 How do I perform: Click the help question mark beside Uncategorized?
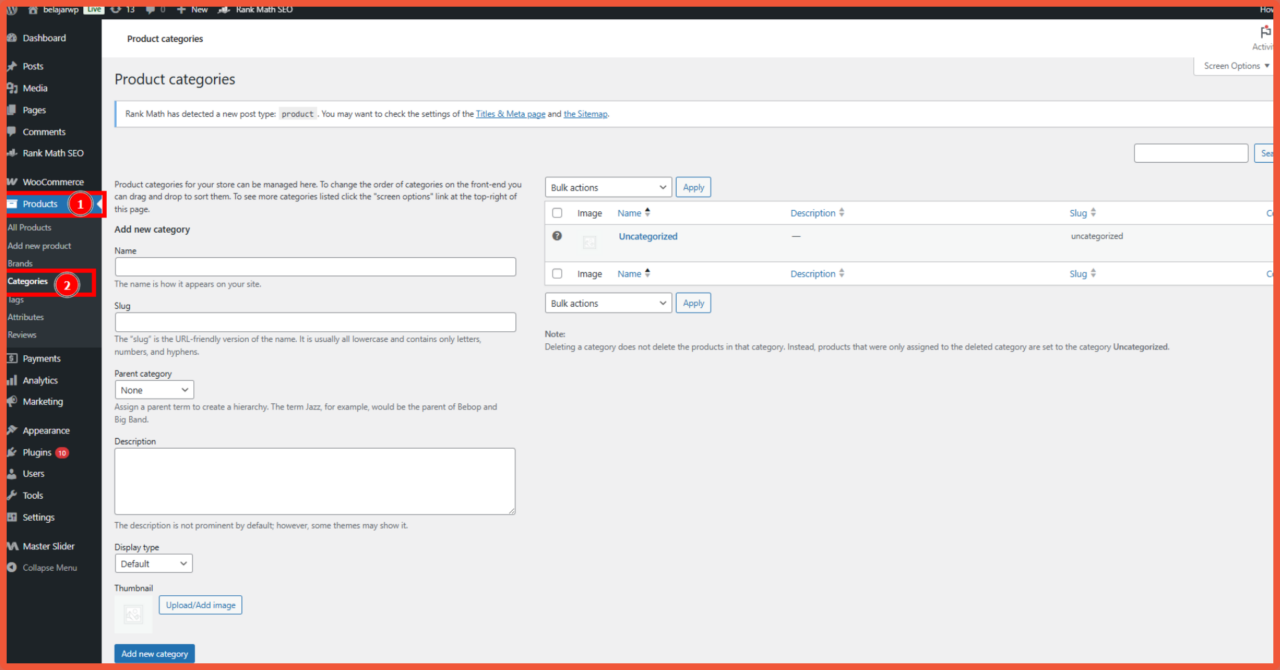(557, 236)
